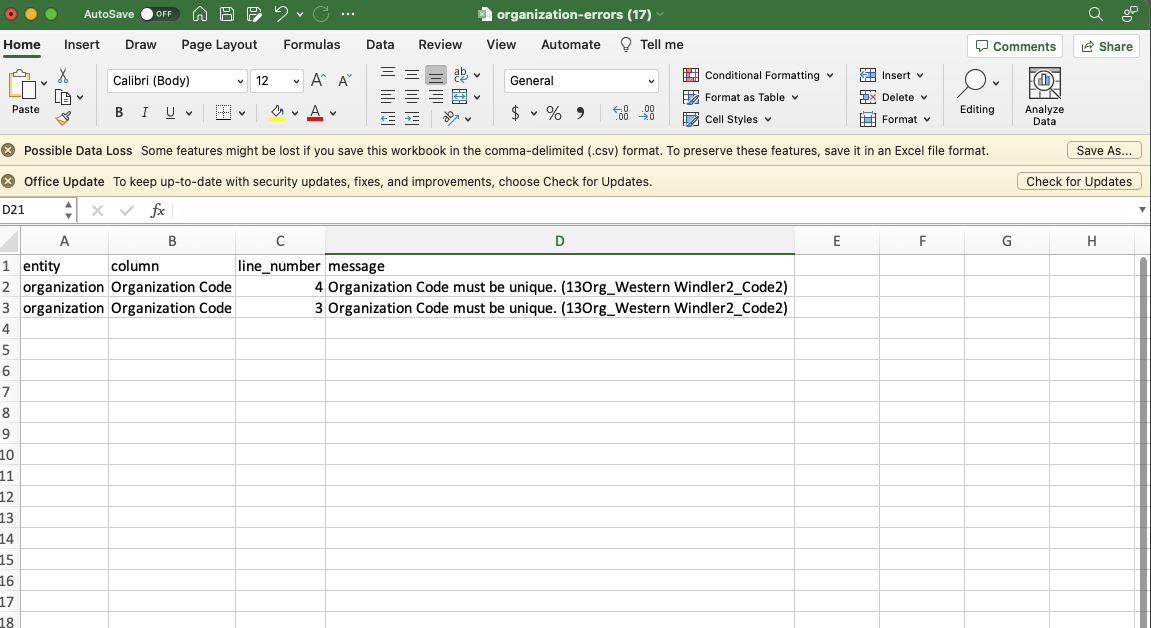Toggle Align Left

point(388,96)
